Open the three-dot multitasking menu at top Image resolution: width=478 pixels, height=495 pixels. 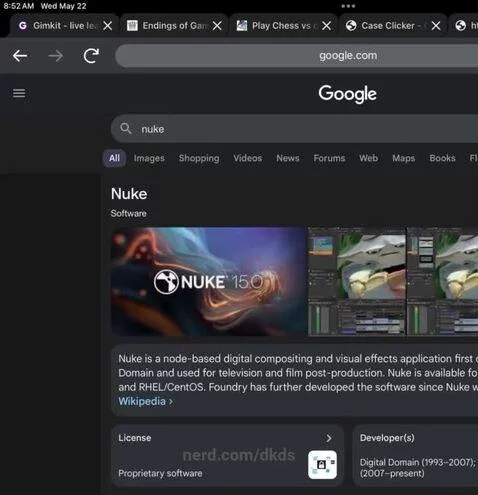(348, 6)
